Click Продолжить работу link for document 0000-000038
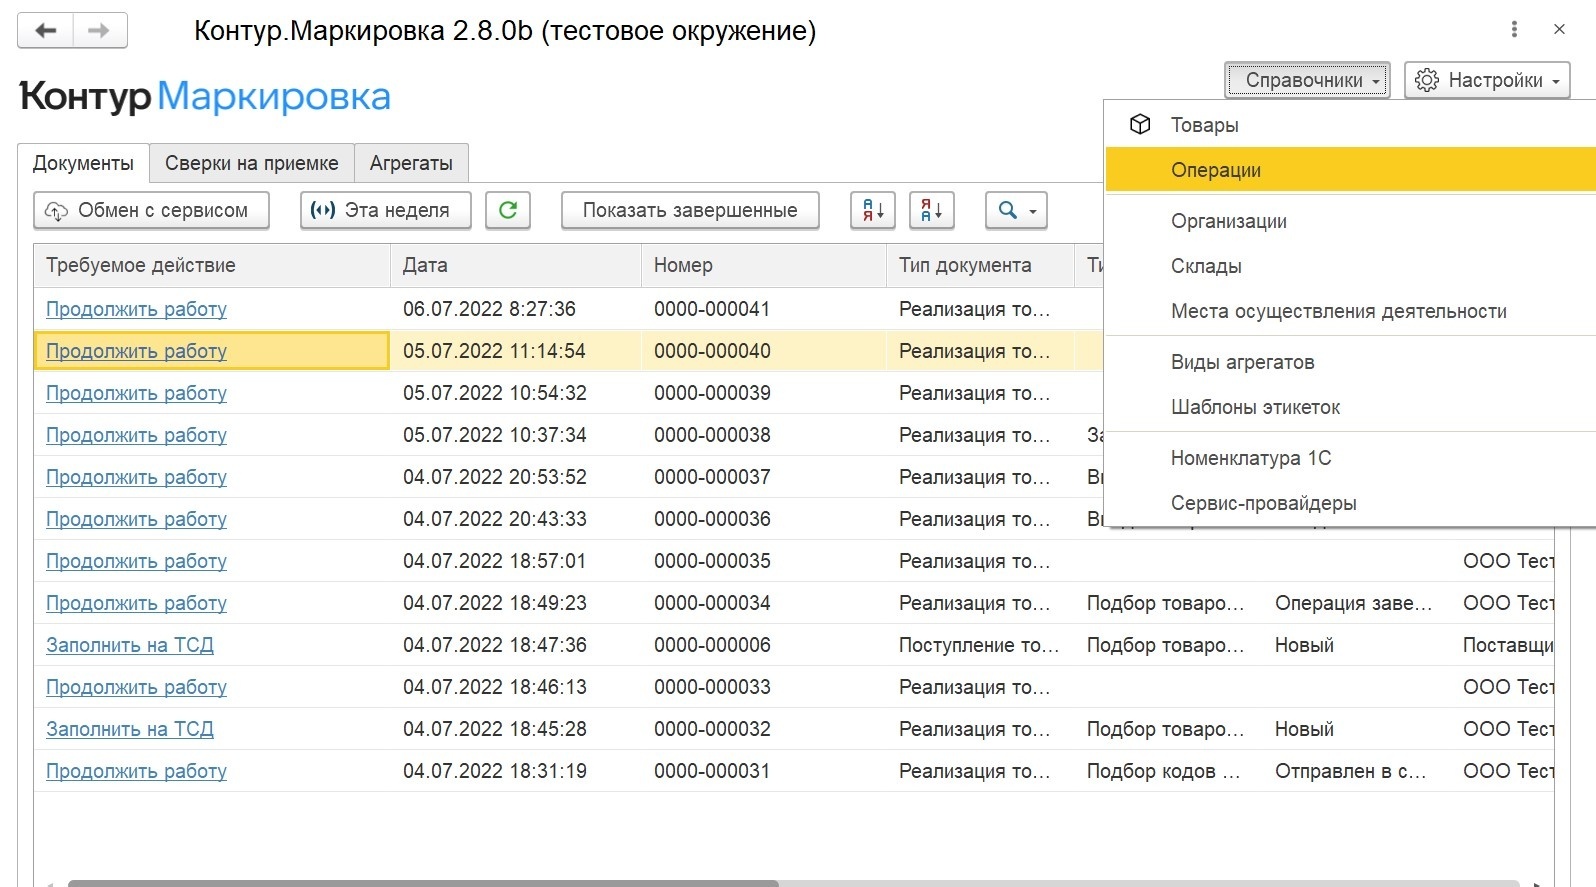 (x=136, y=435)
